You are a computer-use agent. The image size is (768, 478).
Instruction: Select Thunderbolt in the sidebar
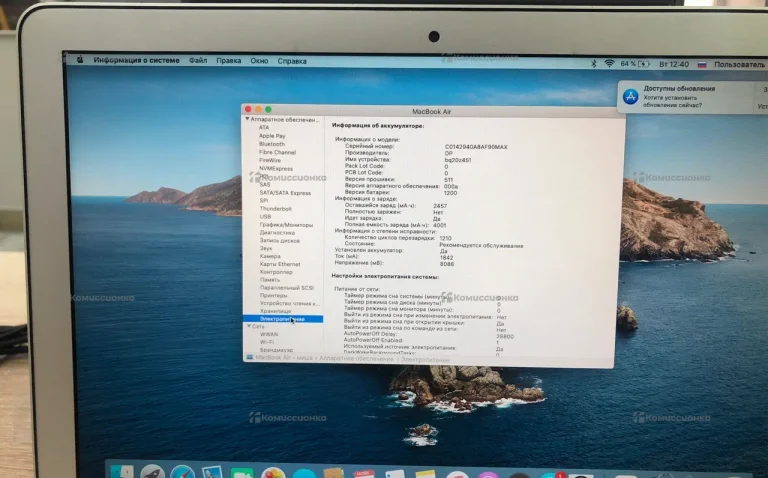[276, 209]
